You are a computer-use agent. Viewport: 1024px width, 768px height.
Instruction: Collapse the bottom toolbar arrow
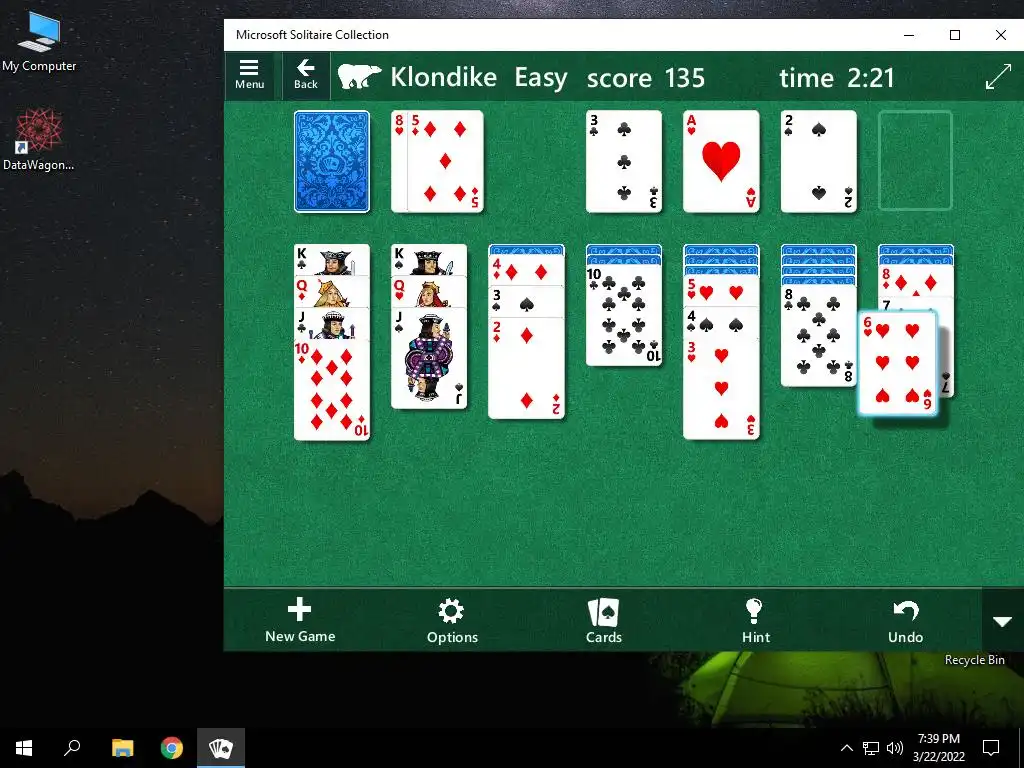(1002, 621)
